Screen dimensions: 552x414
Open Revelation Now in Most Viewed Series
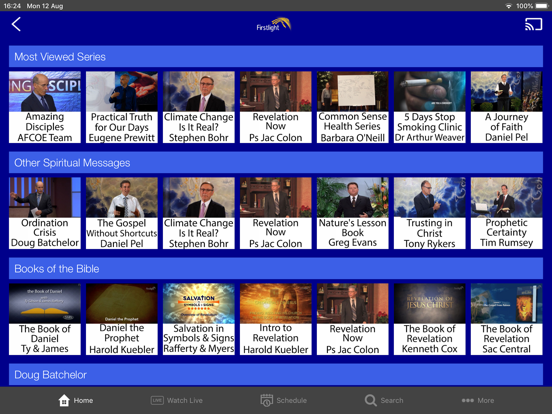click(276, 107)
